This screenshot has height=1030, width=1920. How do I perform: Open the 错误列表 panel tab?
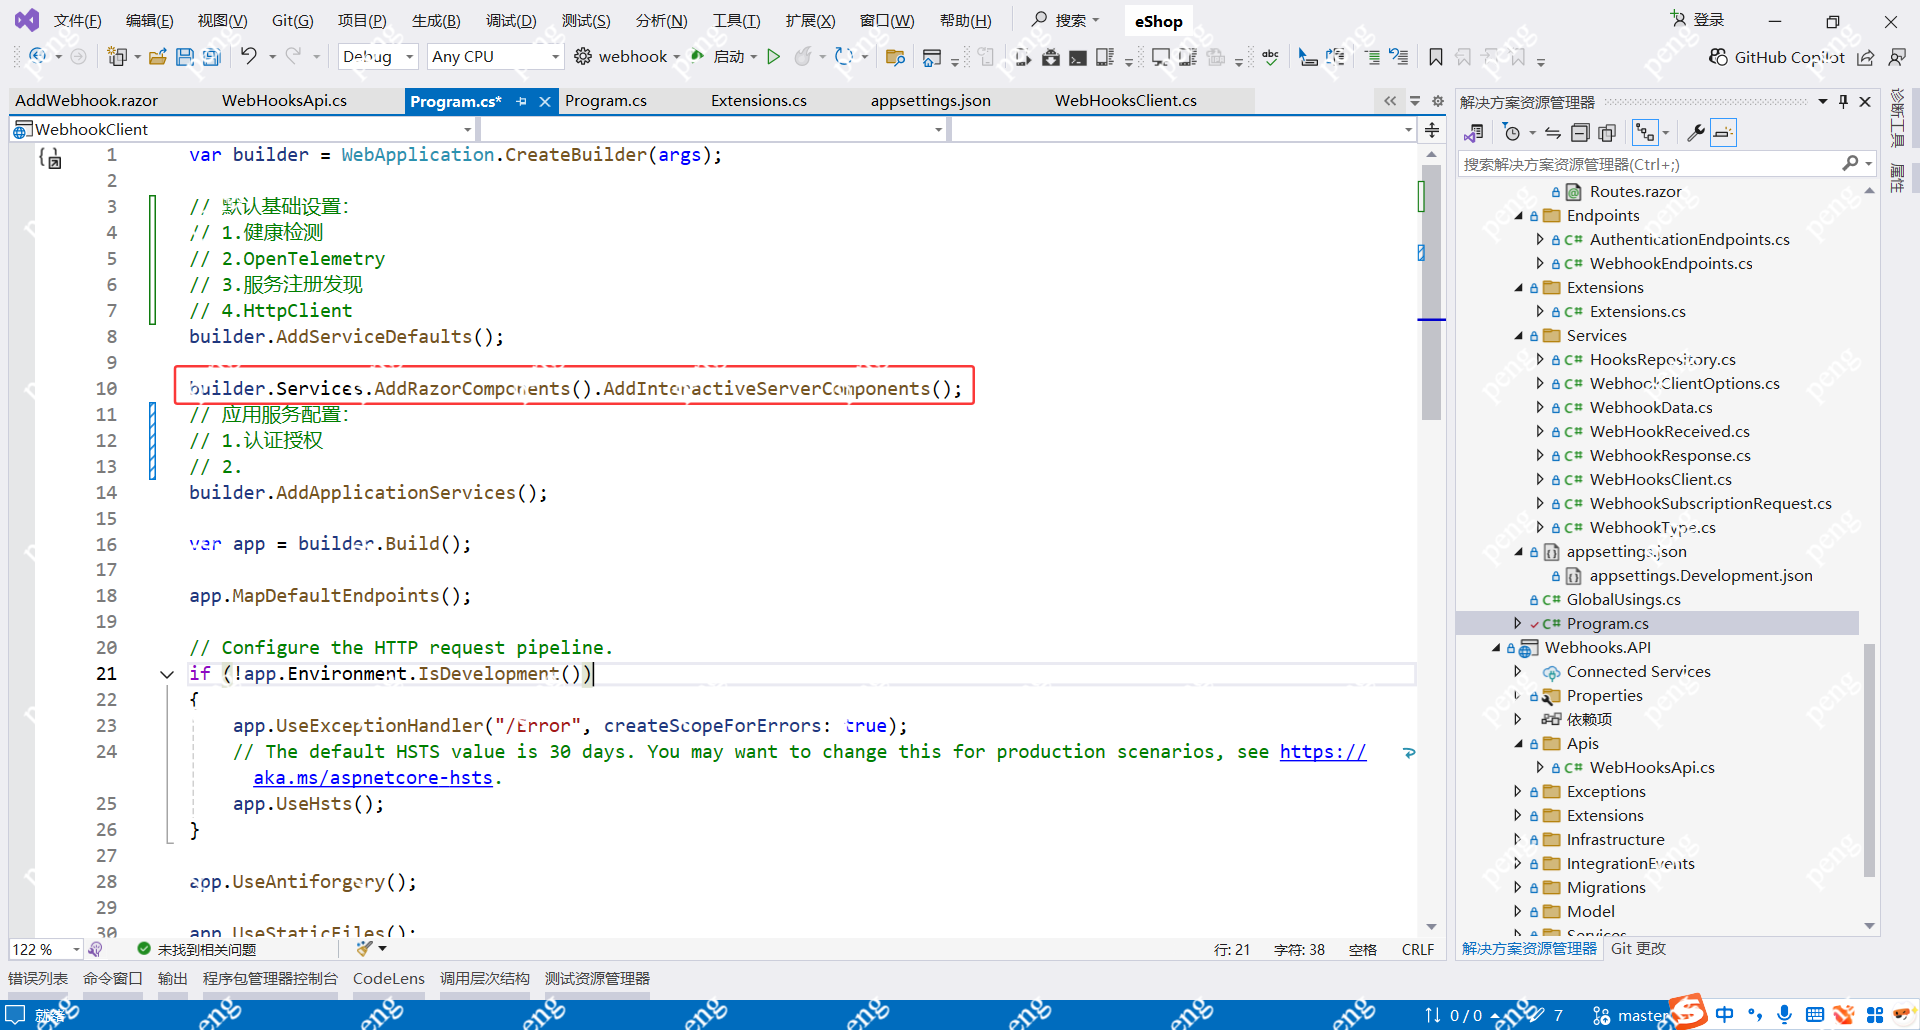pos(38,979)
